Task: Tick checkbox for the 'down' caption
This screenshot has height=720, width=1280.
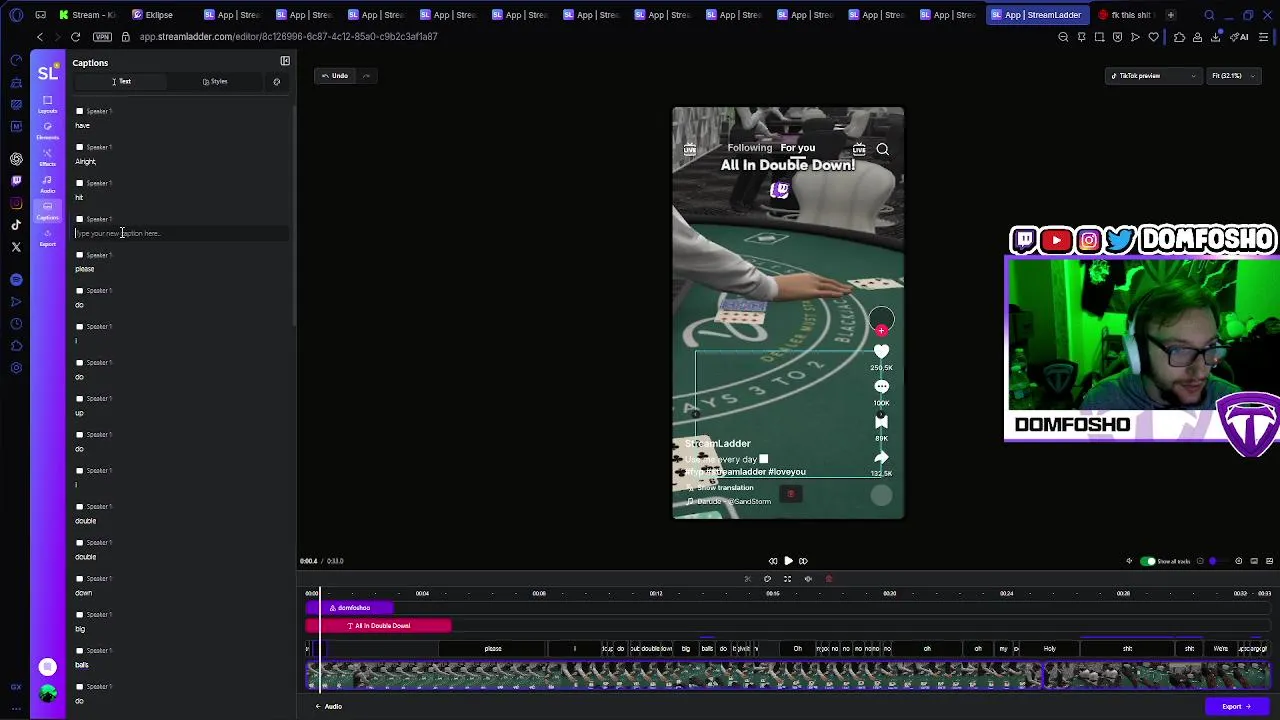Action: point(80,579)
